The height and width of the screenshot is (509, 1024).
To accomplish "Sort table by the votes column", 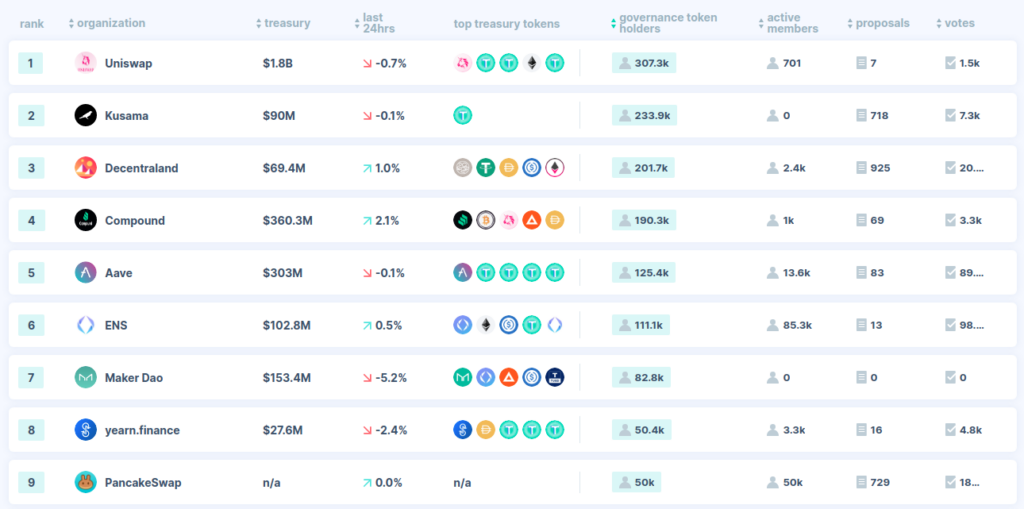I will click(955, 24).
